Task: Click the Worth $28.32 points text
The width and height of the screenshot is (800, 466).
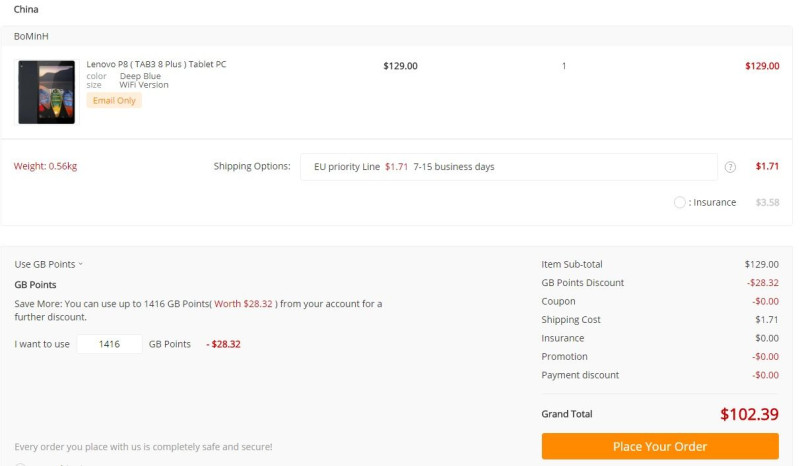Action: click(243, 304)
